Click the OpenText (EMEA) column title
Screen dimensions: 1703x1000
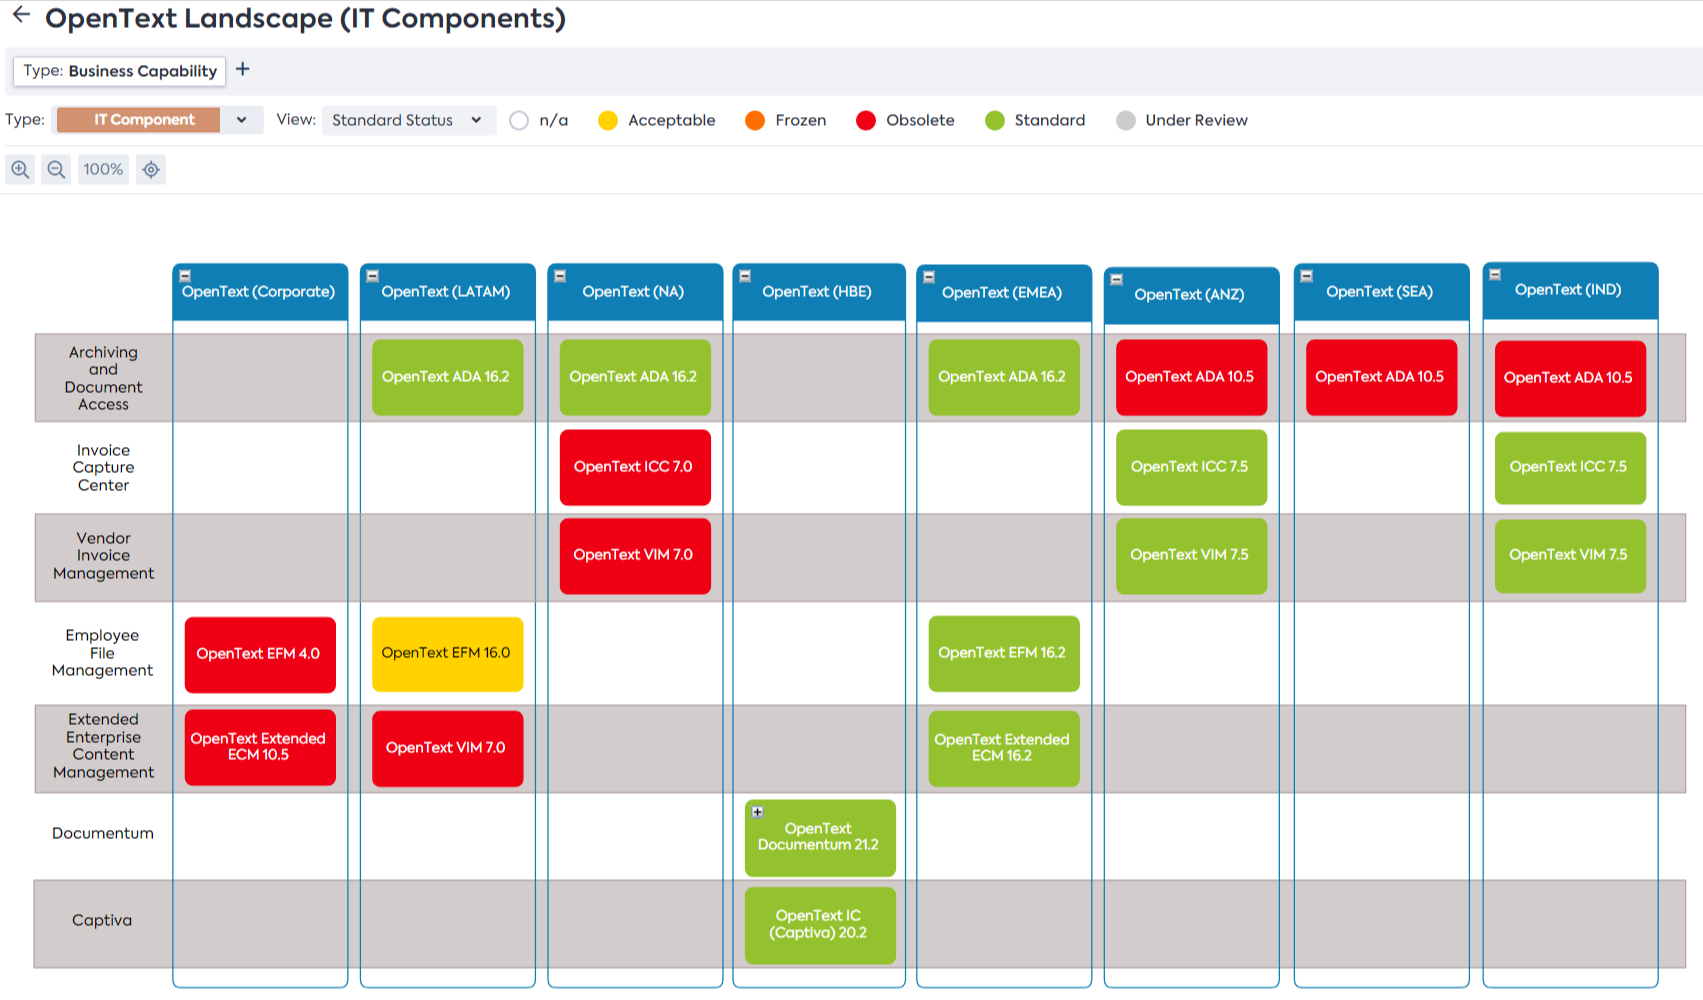tap(1002, 293)
